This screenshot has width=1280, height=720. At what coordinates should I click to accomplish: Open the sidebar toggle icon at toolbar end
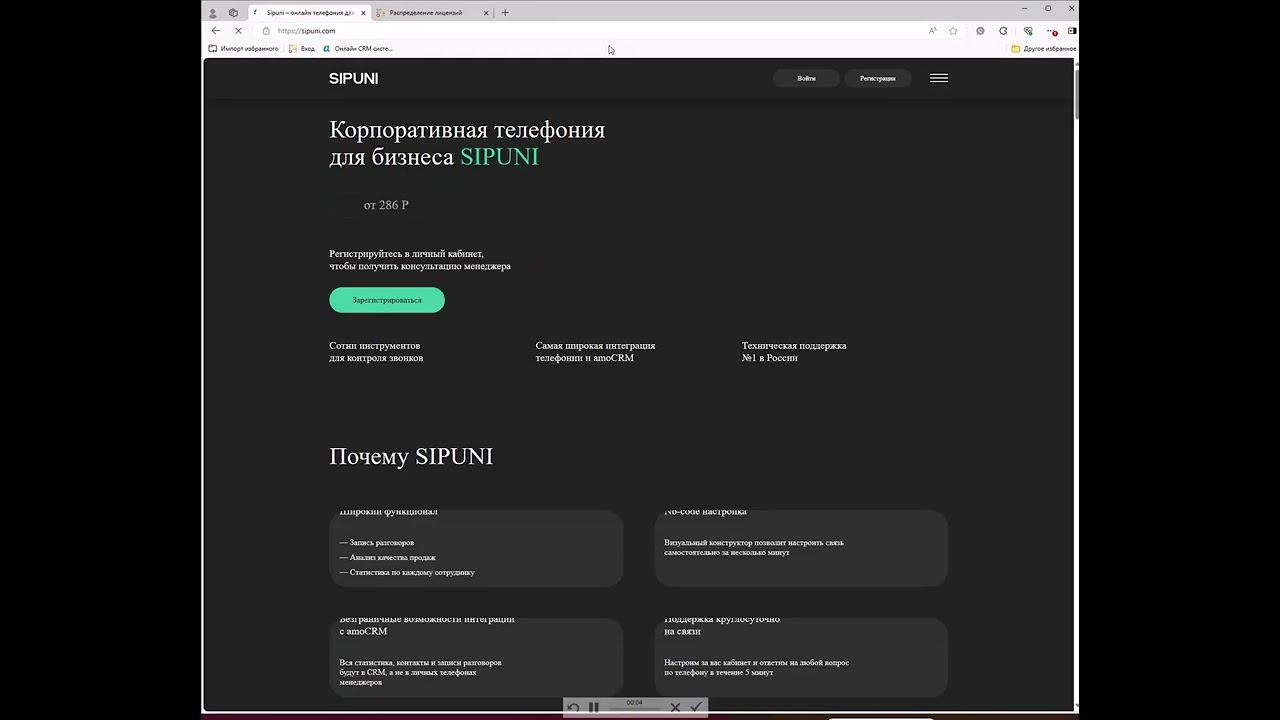[x=1071, y=31]
